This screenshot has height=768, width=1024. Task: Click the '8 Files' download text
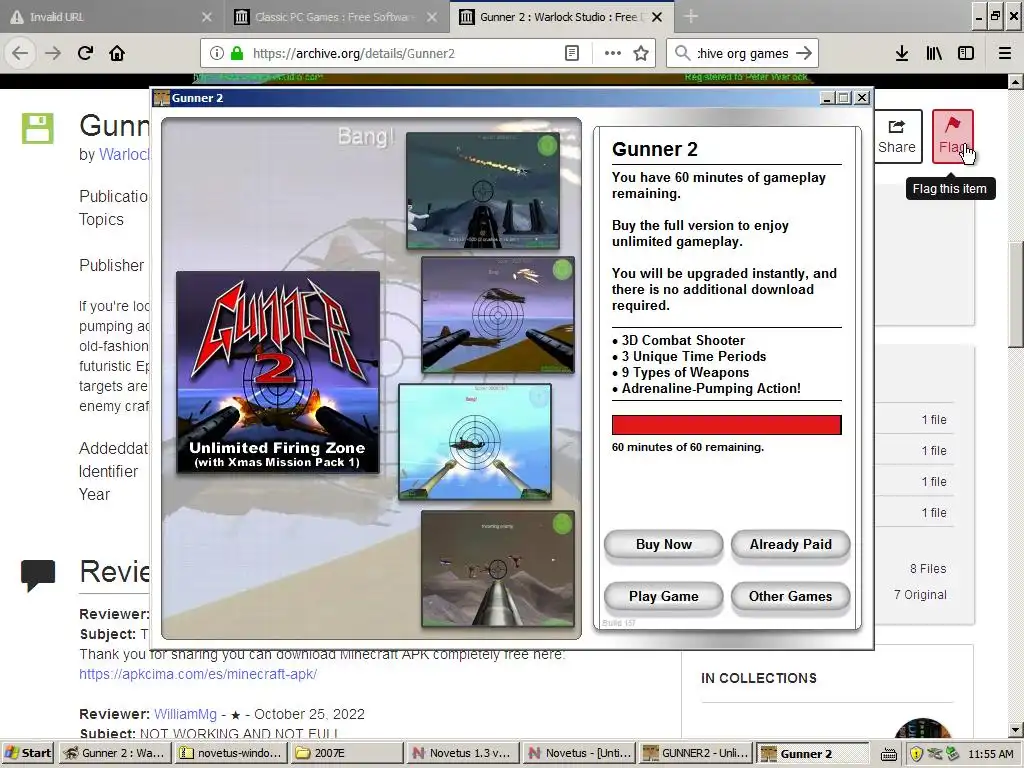(928, 569)
